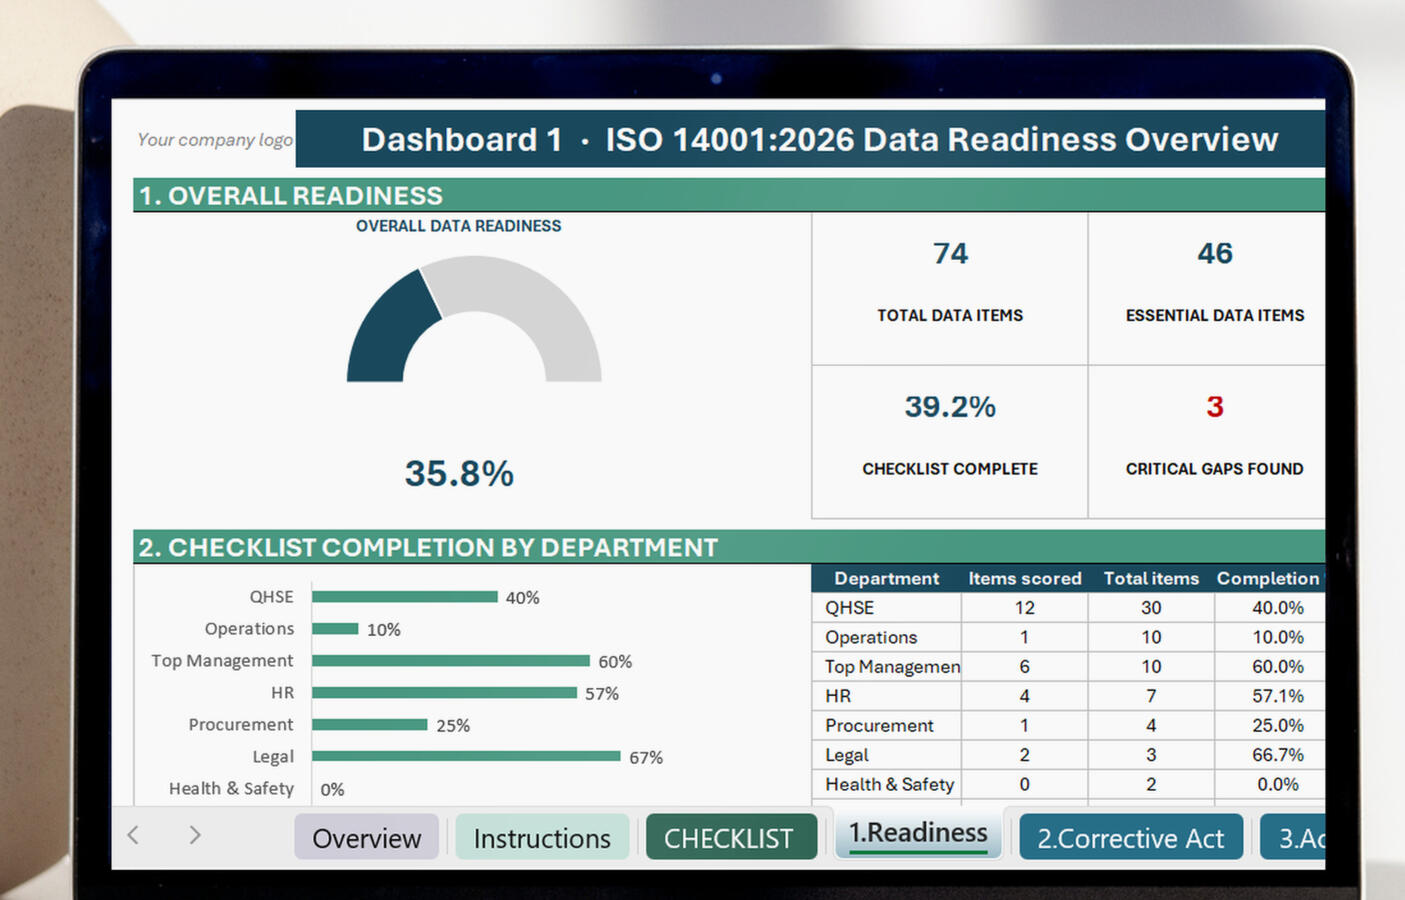This screenshot has height=900, width=1405.
Task: Click the 'Department' table column header
Action: click(x=887, y=579)
